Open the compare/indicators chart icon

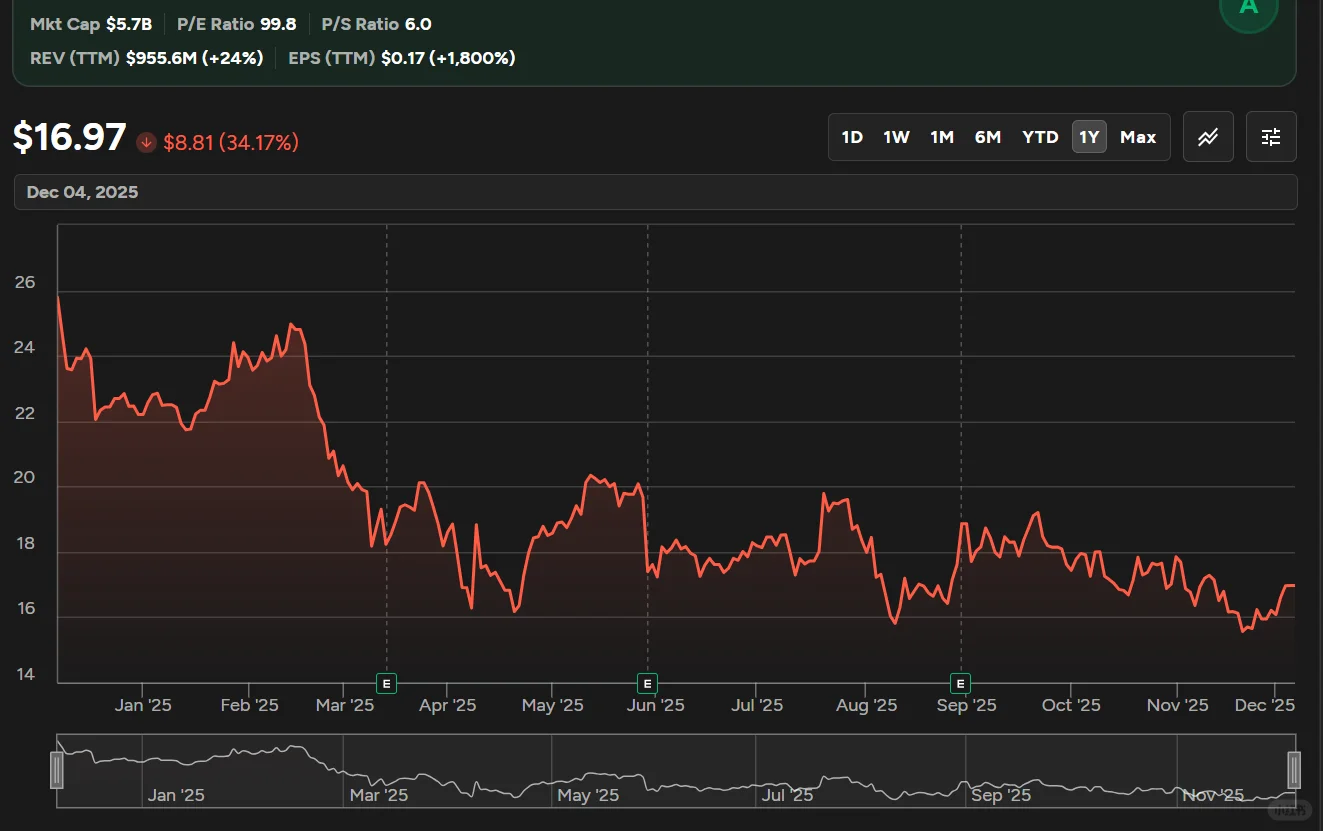pos(1207,137)
